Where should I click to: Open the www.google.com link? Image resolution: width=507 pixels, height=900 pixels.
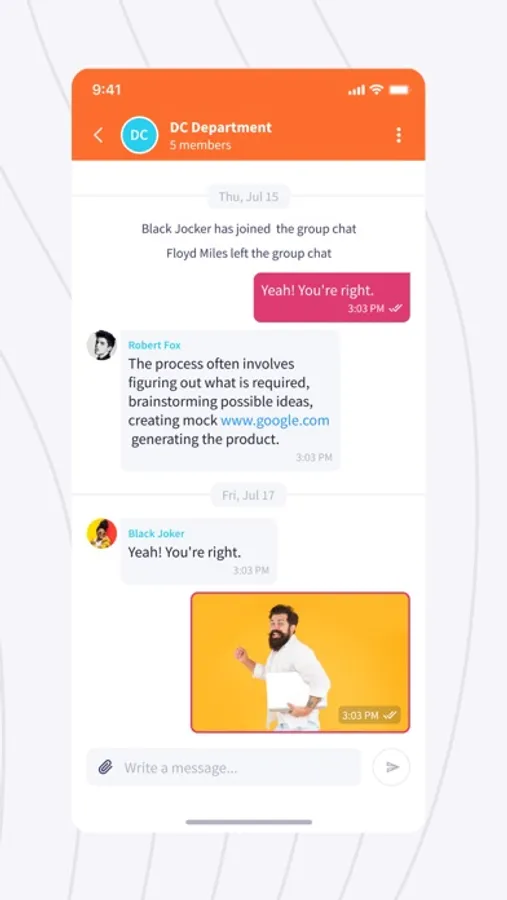click(275, 420)
